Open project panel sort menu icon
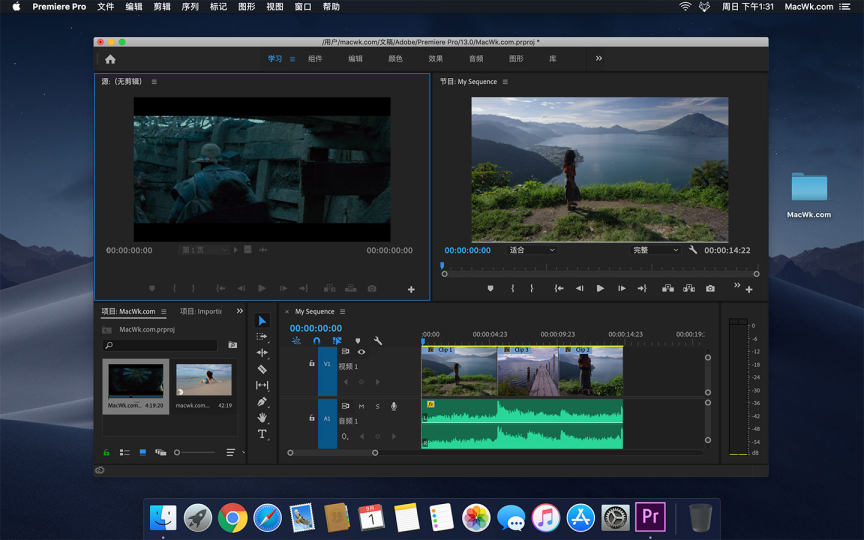 tap(230, 452)
